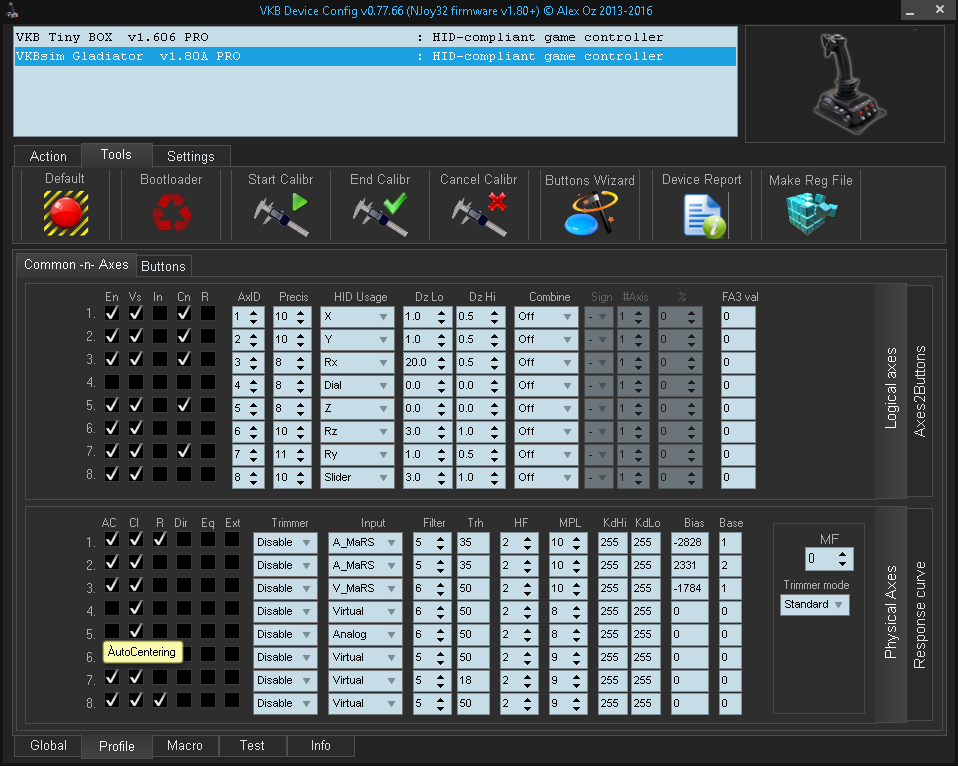Viewport: 958px width, 767px height.
Task: Start calibration with the Start Calibr icon
Action: pyautogui.click(x=280, y=212)
